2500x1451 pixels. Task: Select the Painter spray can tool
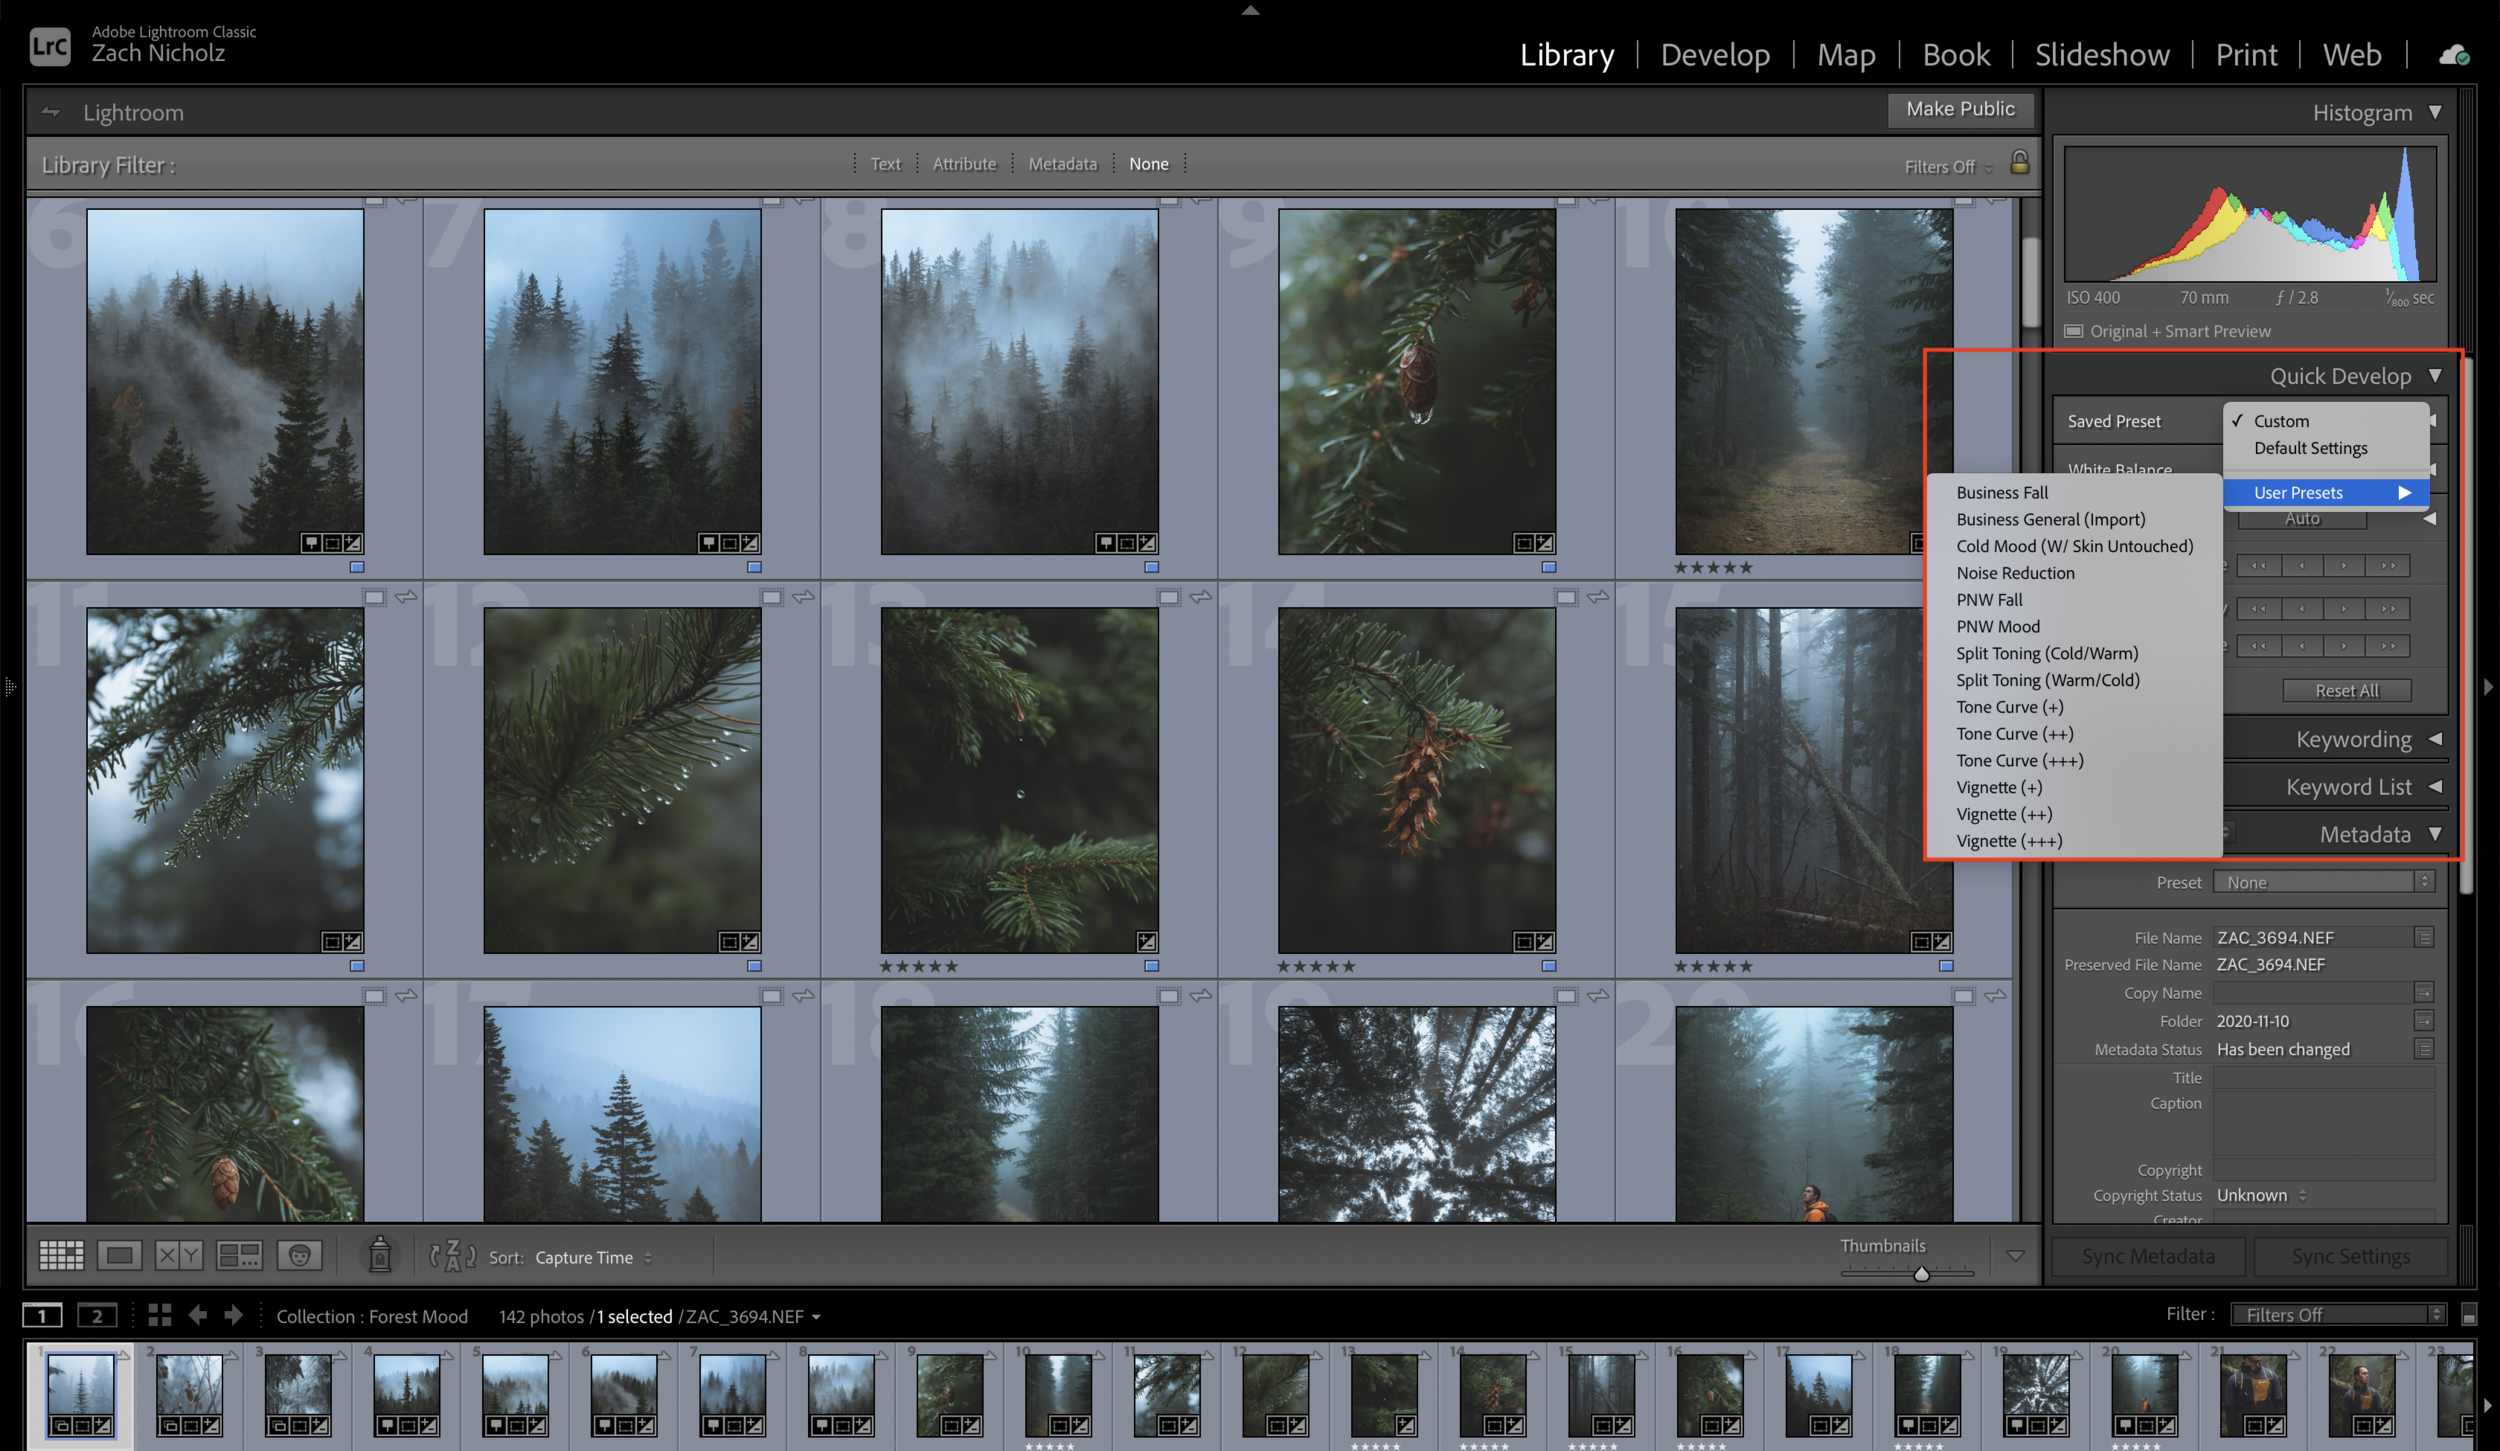point(380,1255)
